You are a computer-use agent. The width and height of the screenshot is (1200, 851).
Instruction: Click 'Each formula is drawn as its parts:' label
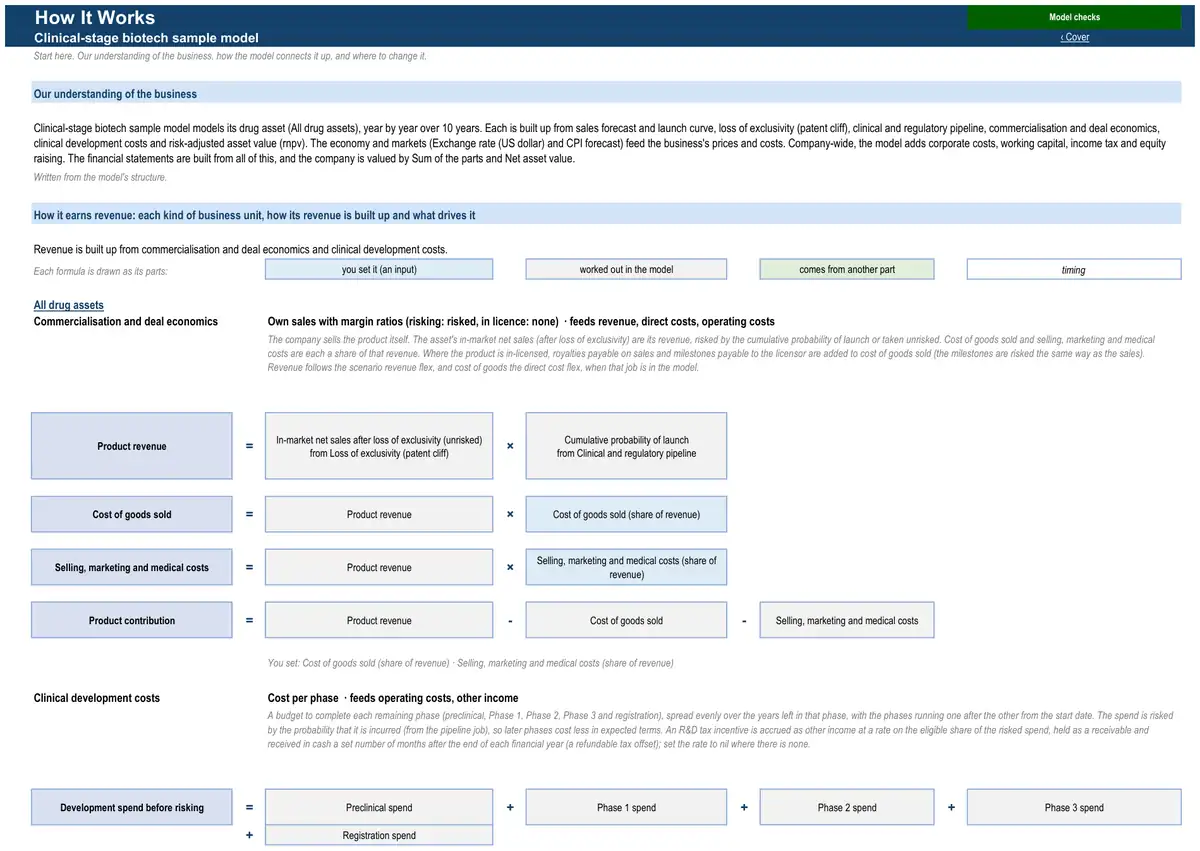[101, 271]
